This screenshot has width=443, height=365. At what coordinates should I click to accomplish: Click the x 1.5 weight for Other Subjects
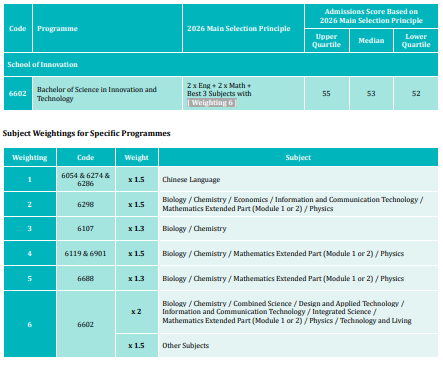137,345
